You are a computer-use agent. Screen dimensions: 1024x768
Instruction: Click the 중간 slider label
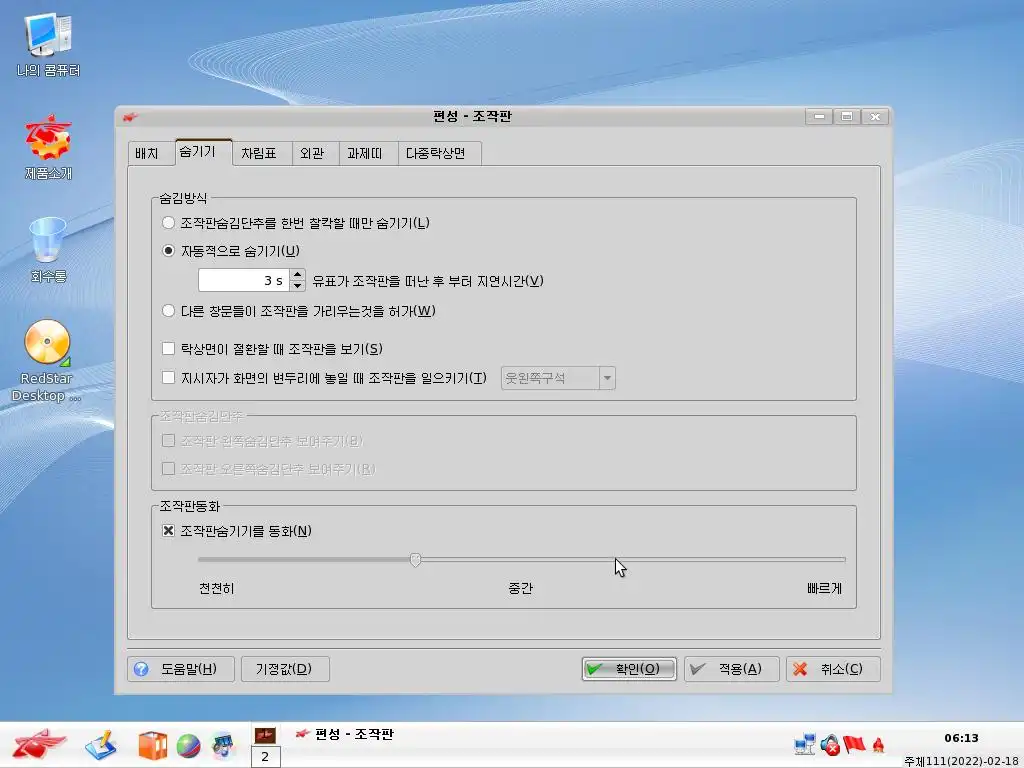(x=520, y=588)
